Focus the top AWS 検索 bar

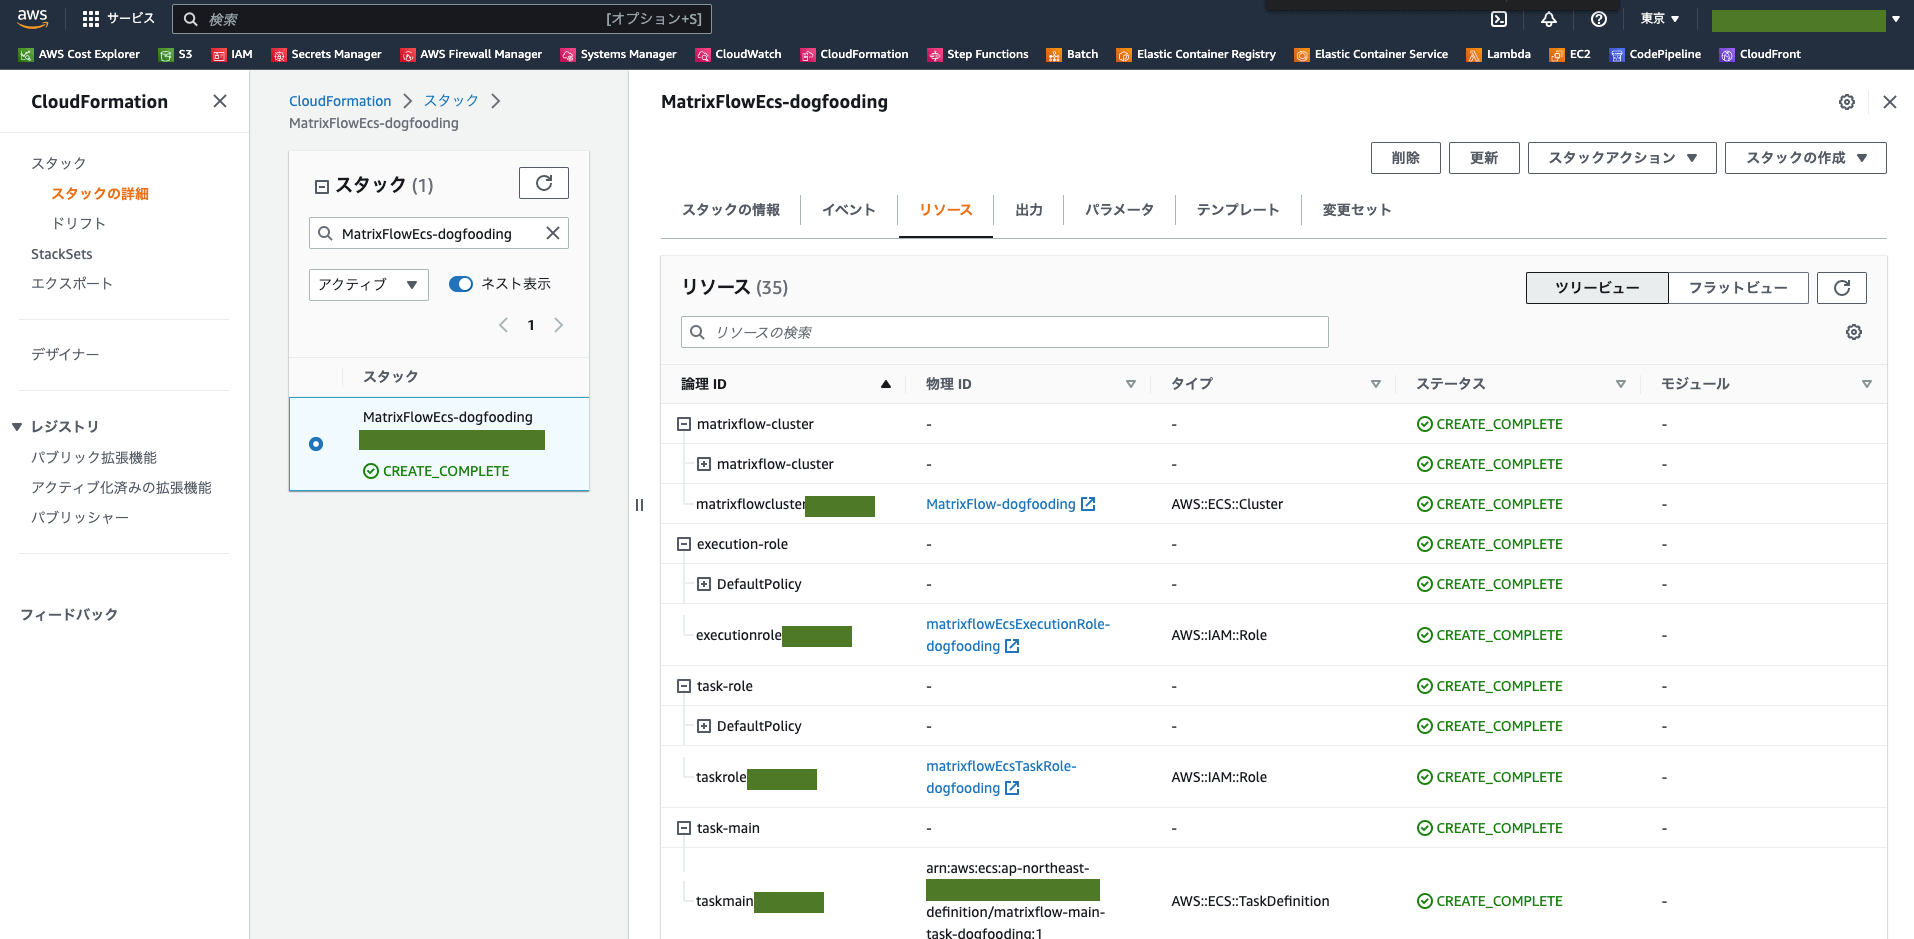442,19
